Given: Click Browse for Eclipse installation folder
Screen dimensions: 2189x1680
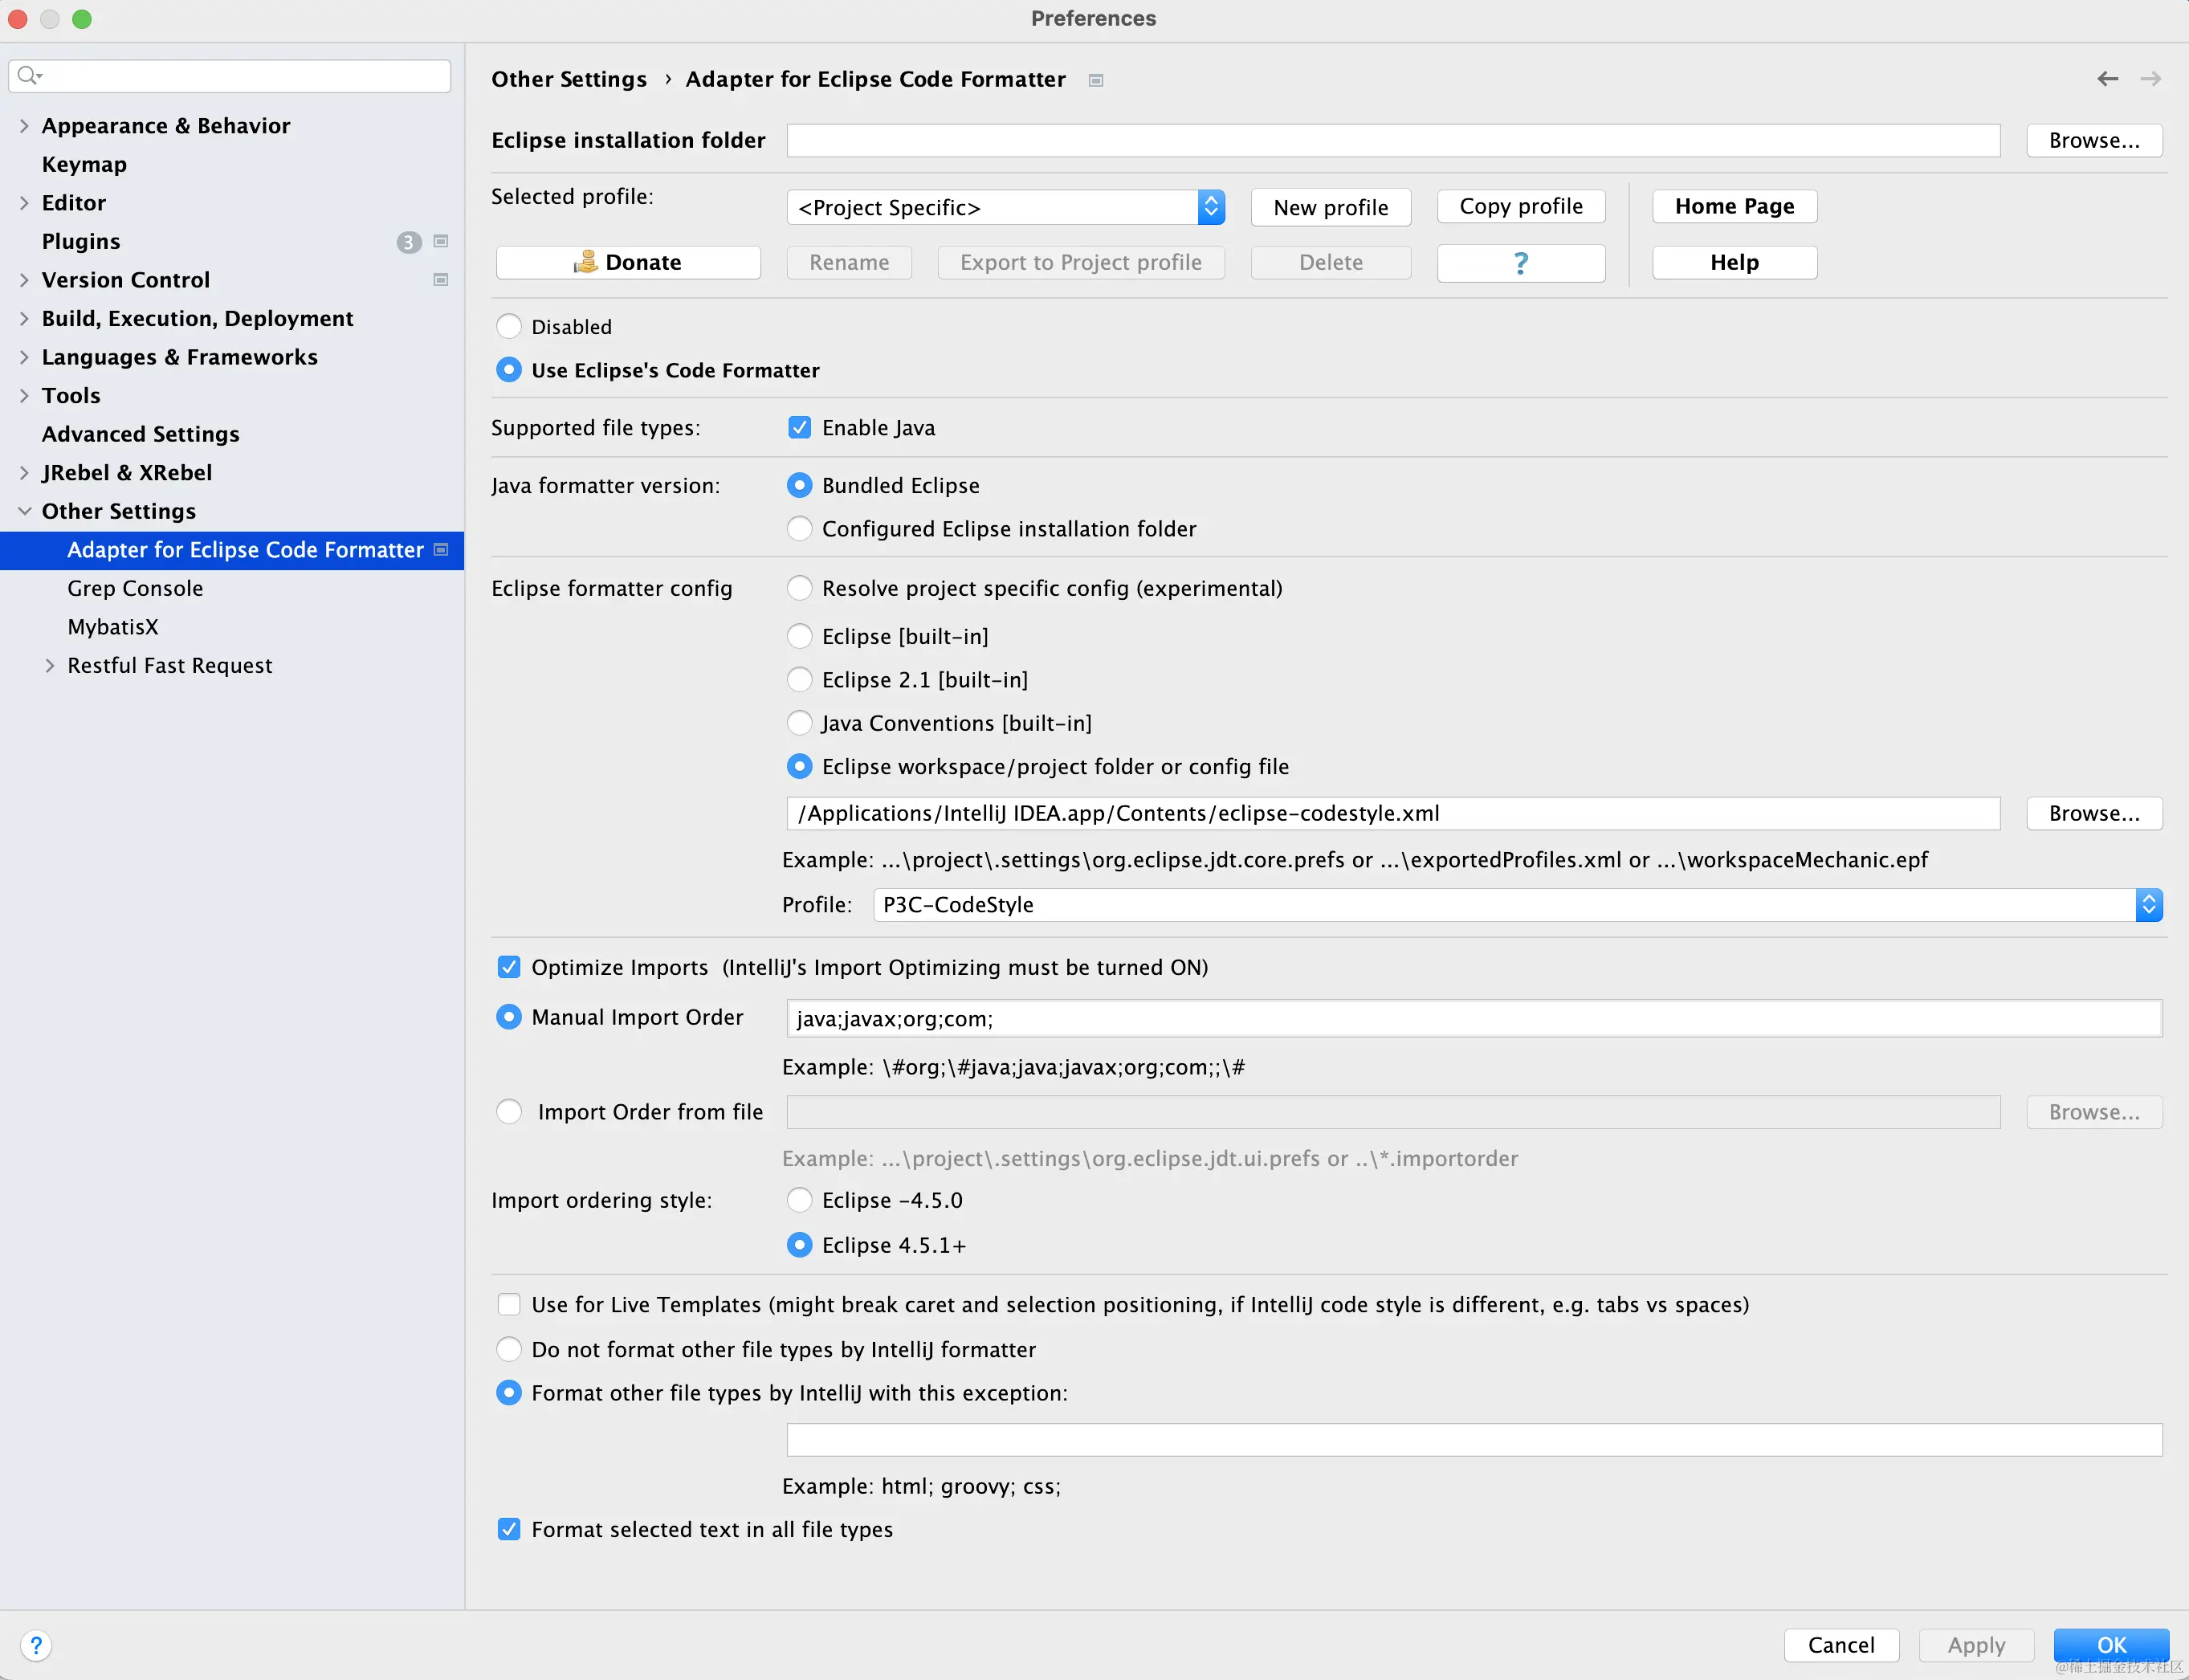Looking at the screenshot, I should click(2094, 141).
